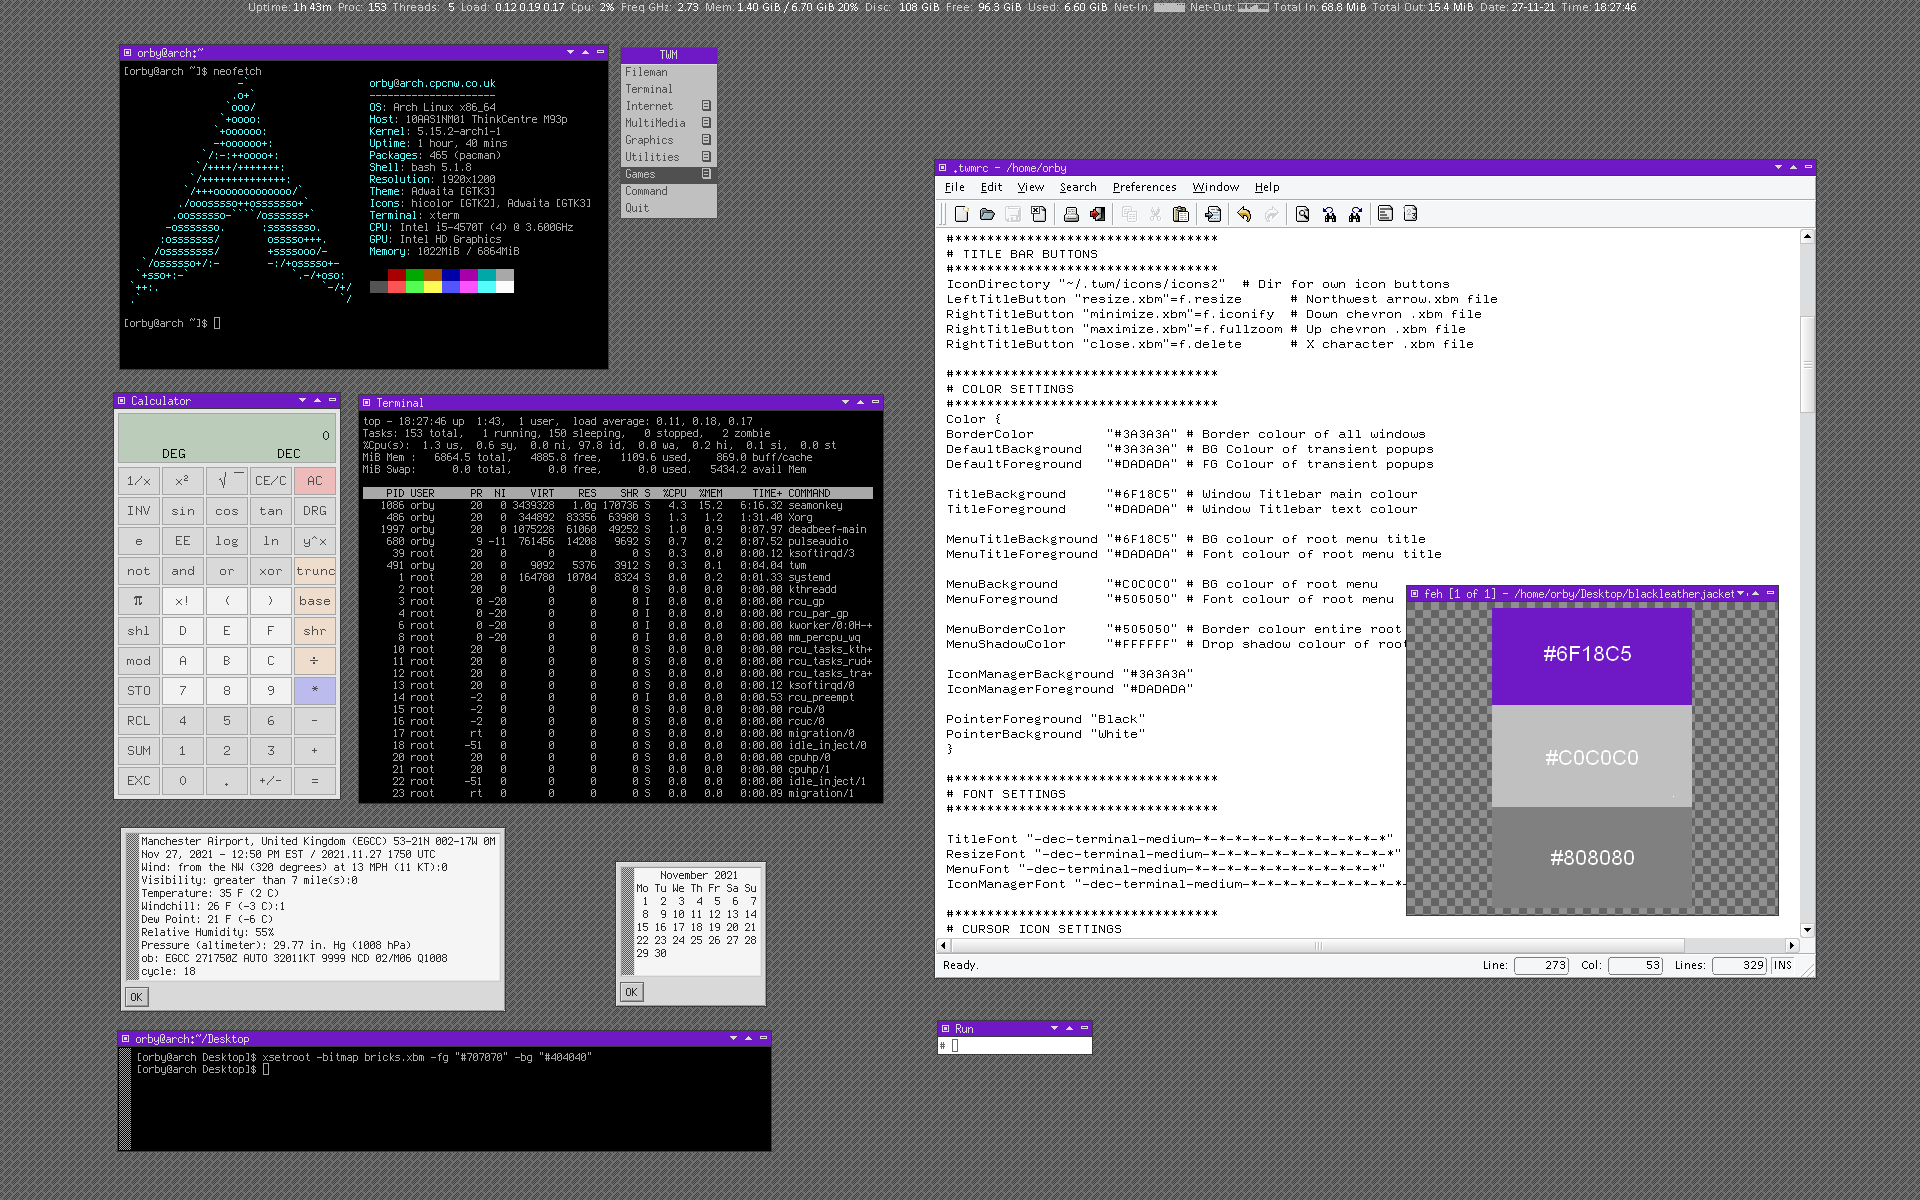Open the Edit menu in editor
This screenshot has width=1920, height=1200.
991,187
